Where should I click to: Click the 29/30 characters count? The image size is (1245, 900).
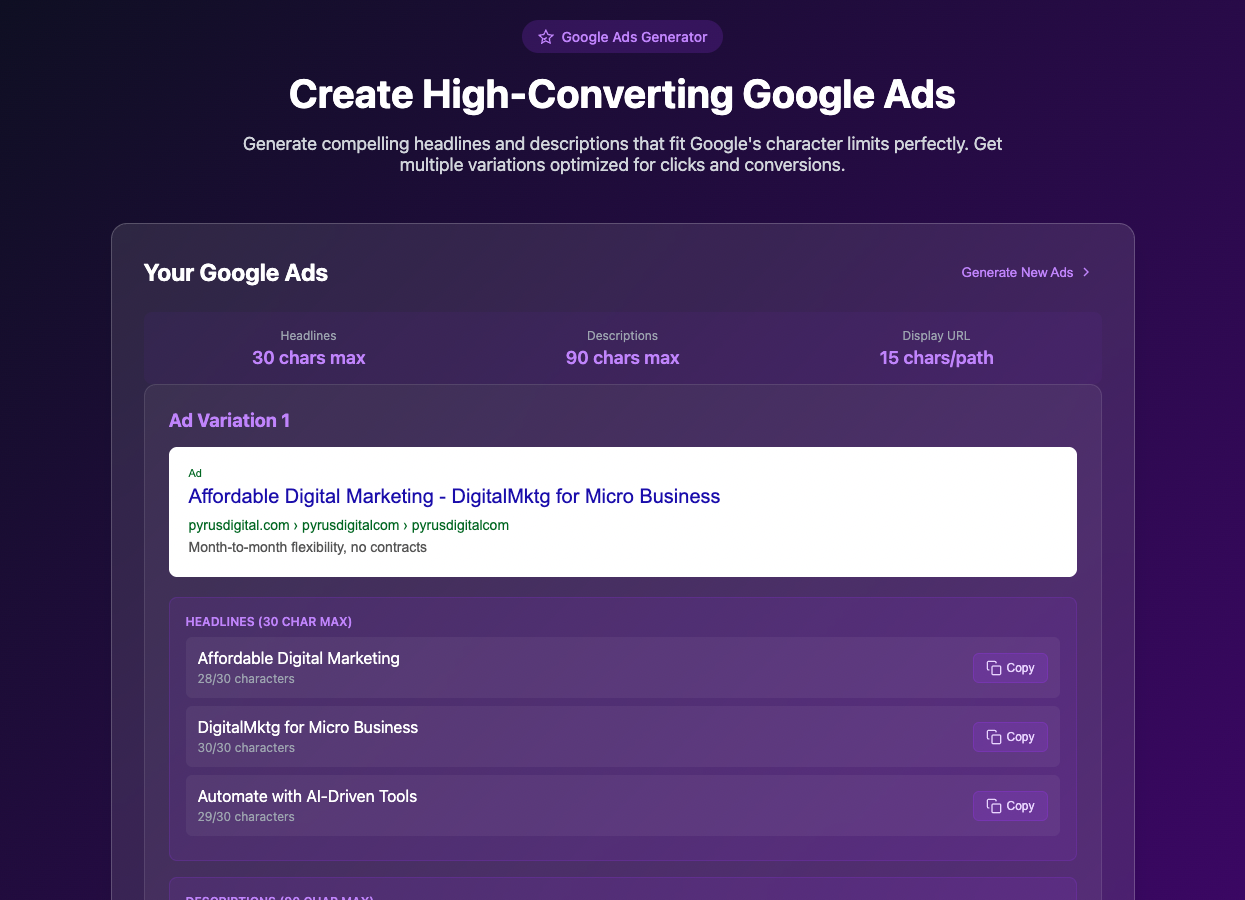[246, 817]
